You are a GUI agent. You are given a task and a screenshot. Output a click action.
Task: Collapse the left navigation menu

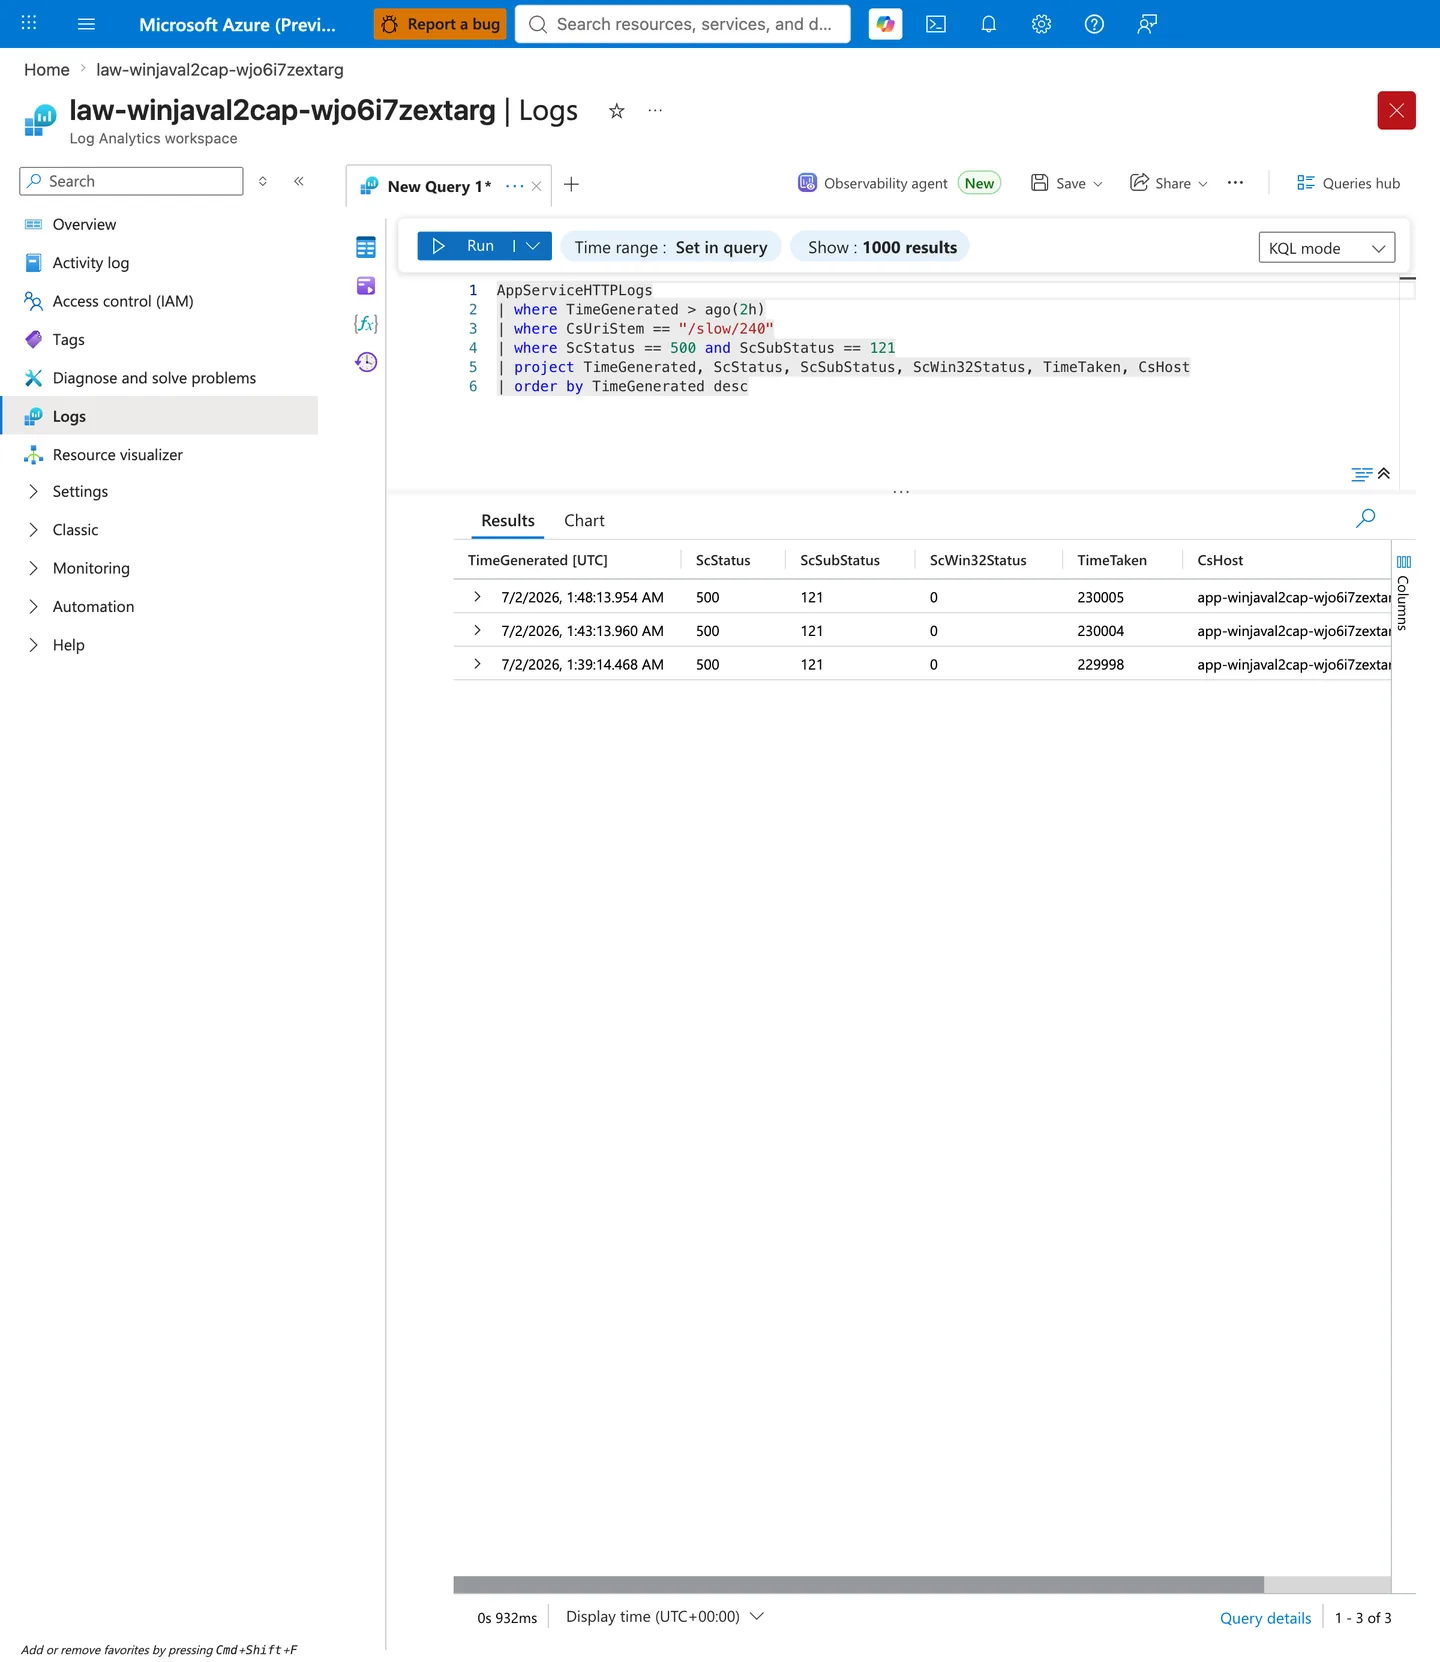click(299, 181)
